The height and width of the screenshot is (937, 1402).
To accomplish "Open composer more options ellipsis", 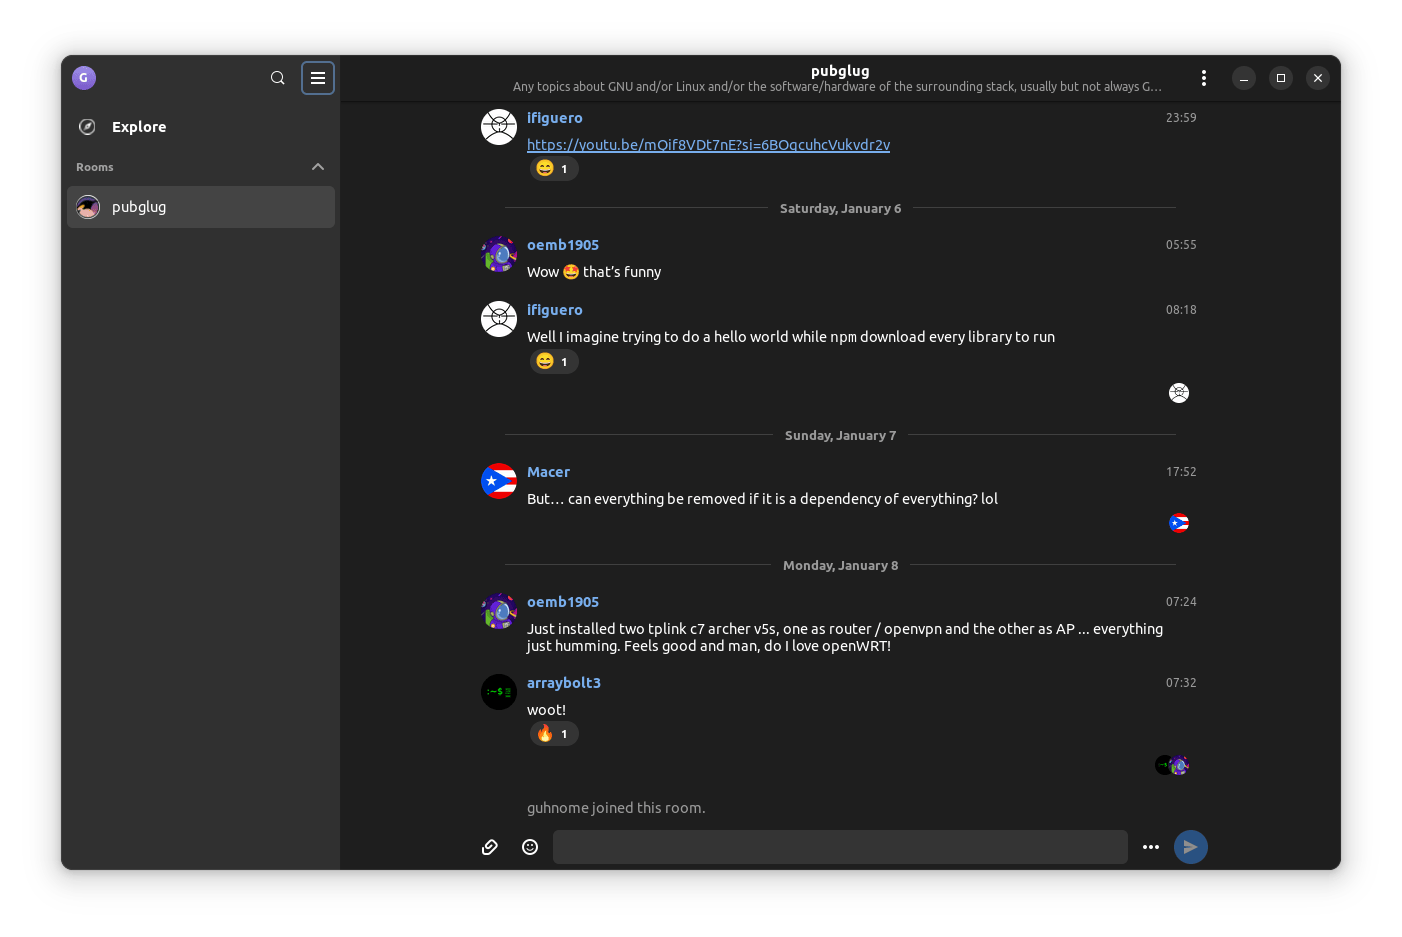I will 1151,847.
